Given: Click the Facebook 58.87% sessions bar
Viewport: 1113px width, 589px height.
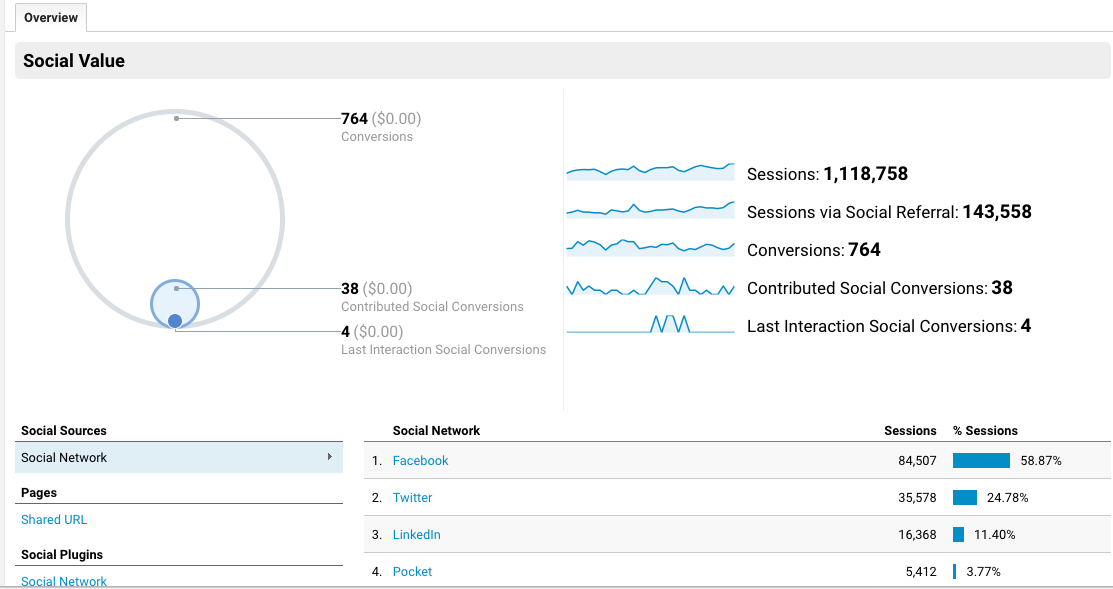Looking at the screenshot, I should [981, 461].
